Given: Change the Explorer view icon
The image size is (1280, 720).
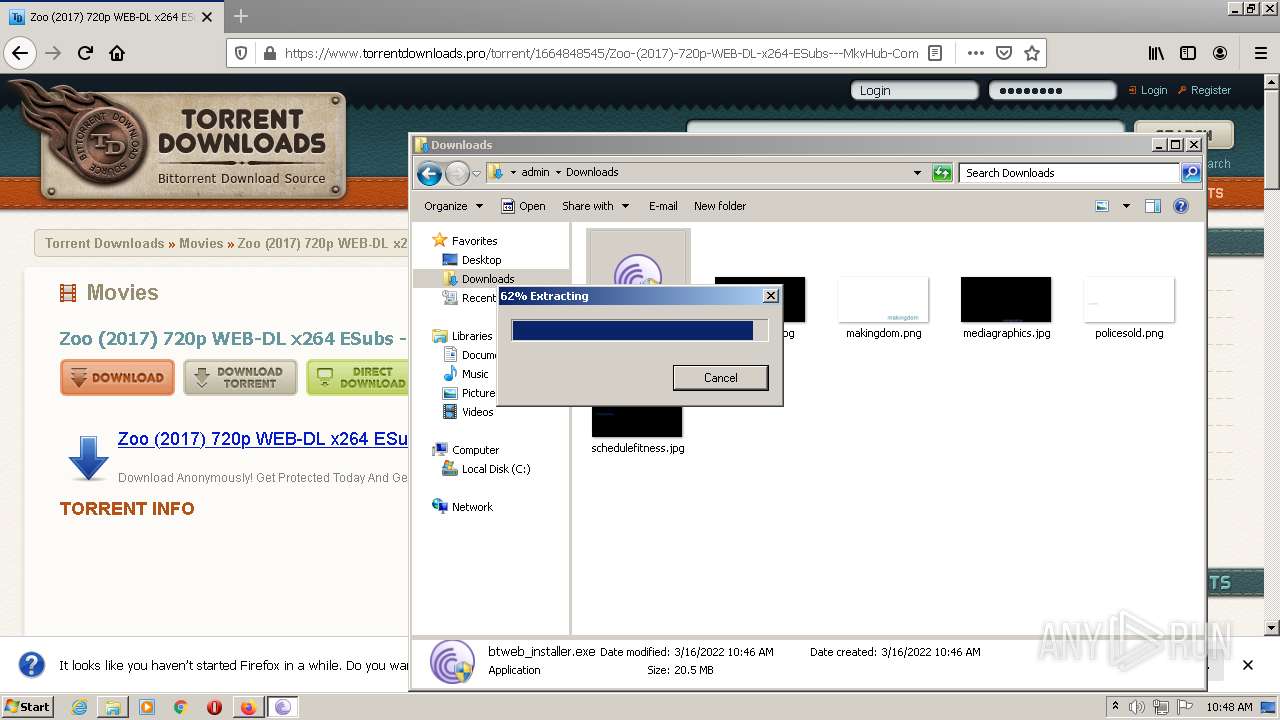Looking at the screenshot, I should [x=1102, y=206].
